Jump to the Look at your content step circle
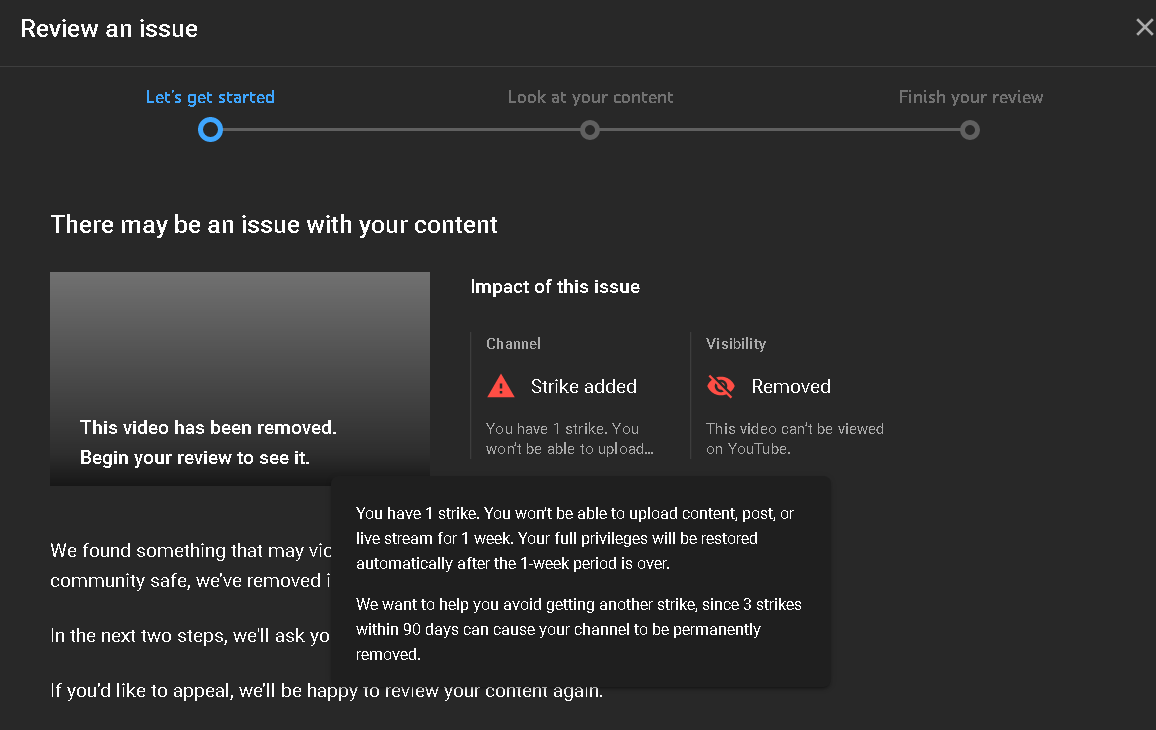This screenshot has width=1156, height=730. (590, 130)
